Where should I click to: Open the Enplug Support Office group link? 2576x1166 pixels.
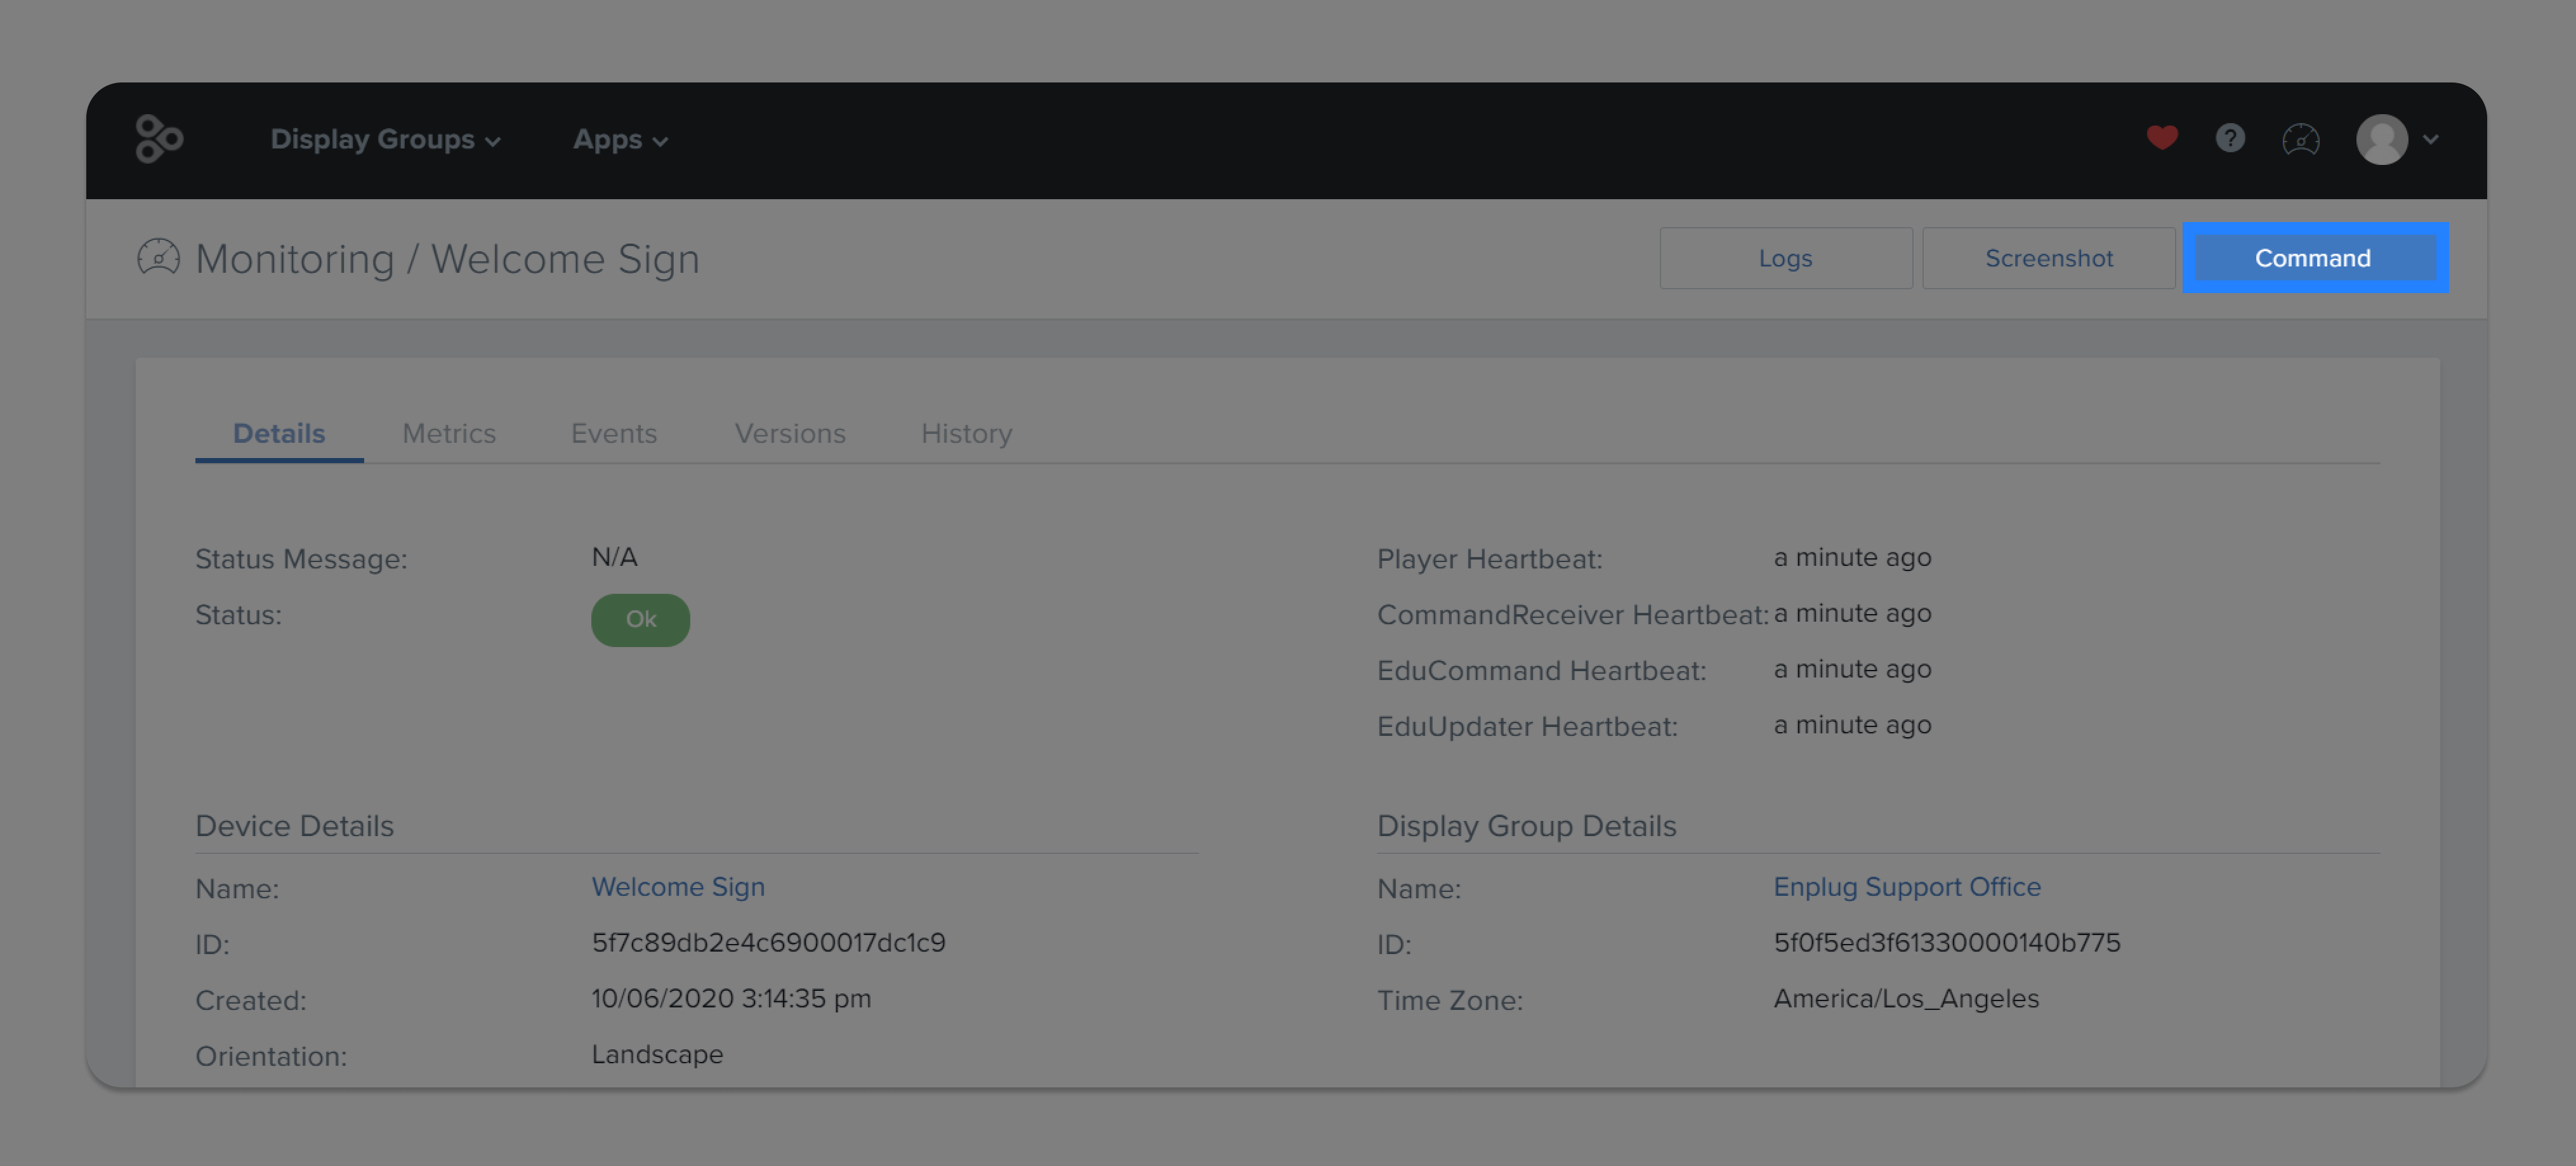[1906, 887]
